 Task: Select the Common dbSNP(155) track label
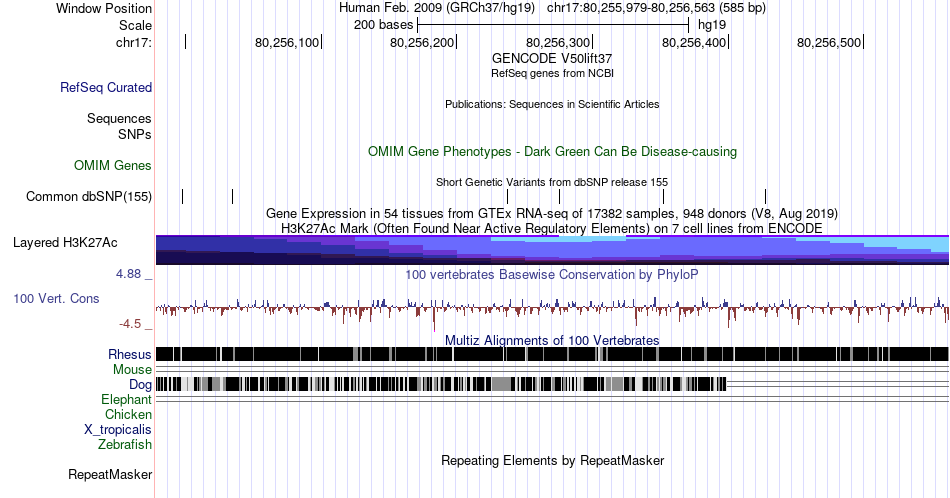coord(89,196)
